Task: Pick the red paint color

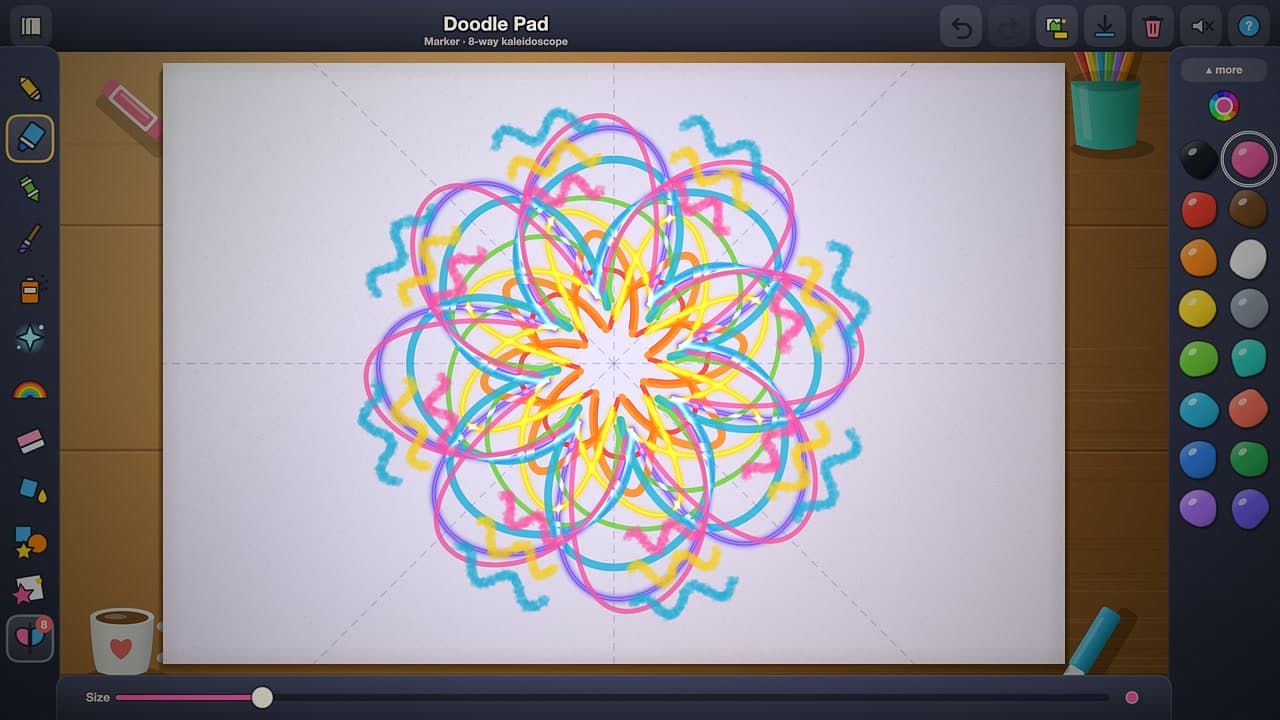Action: [1198, 209]
